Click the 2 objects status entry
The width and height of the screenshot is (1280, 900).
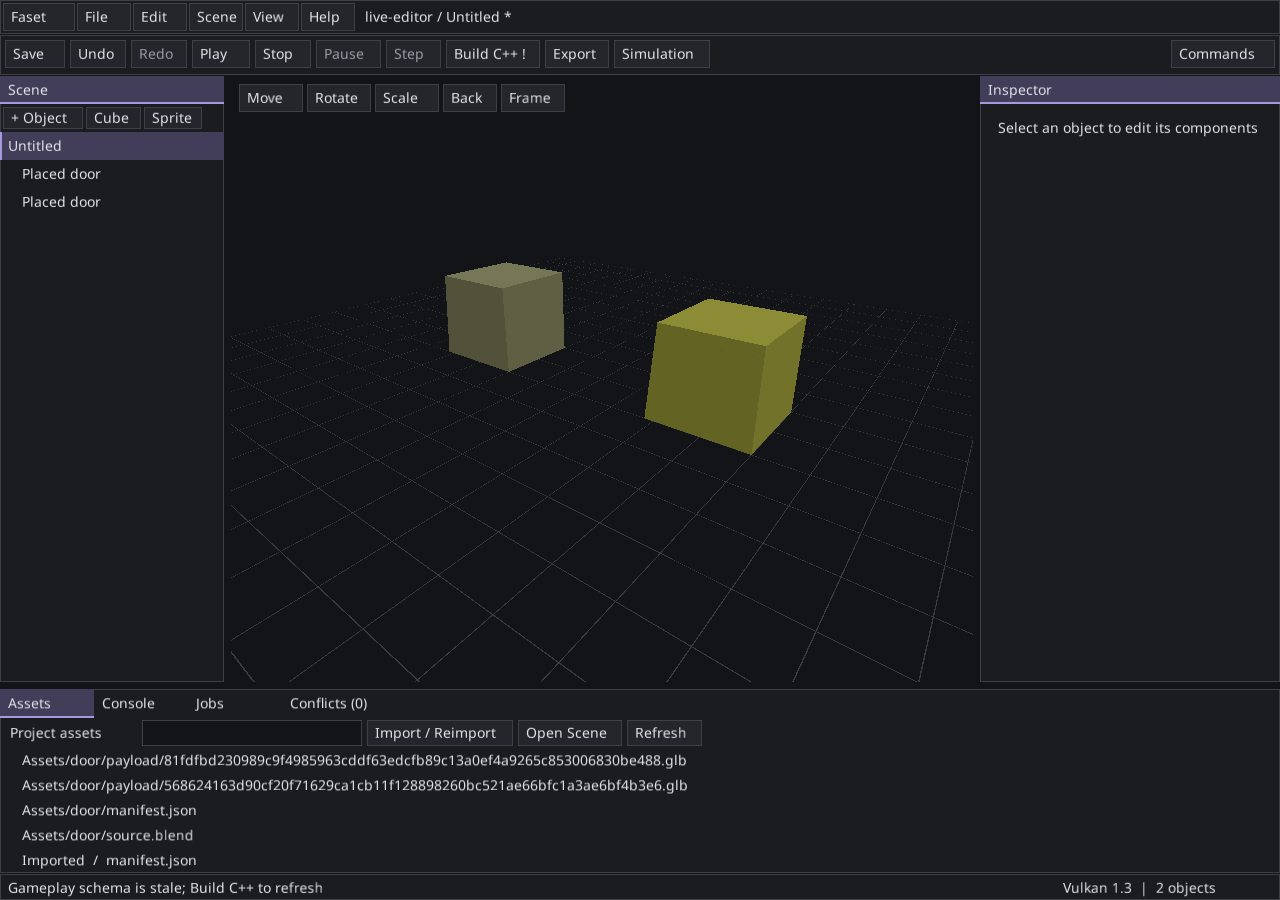pyautogui.click(x=1186, y=888)
